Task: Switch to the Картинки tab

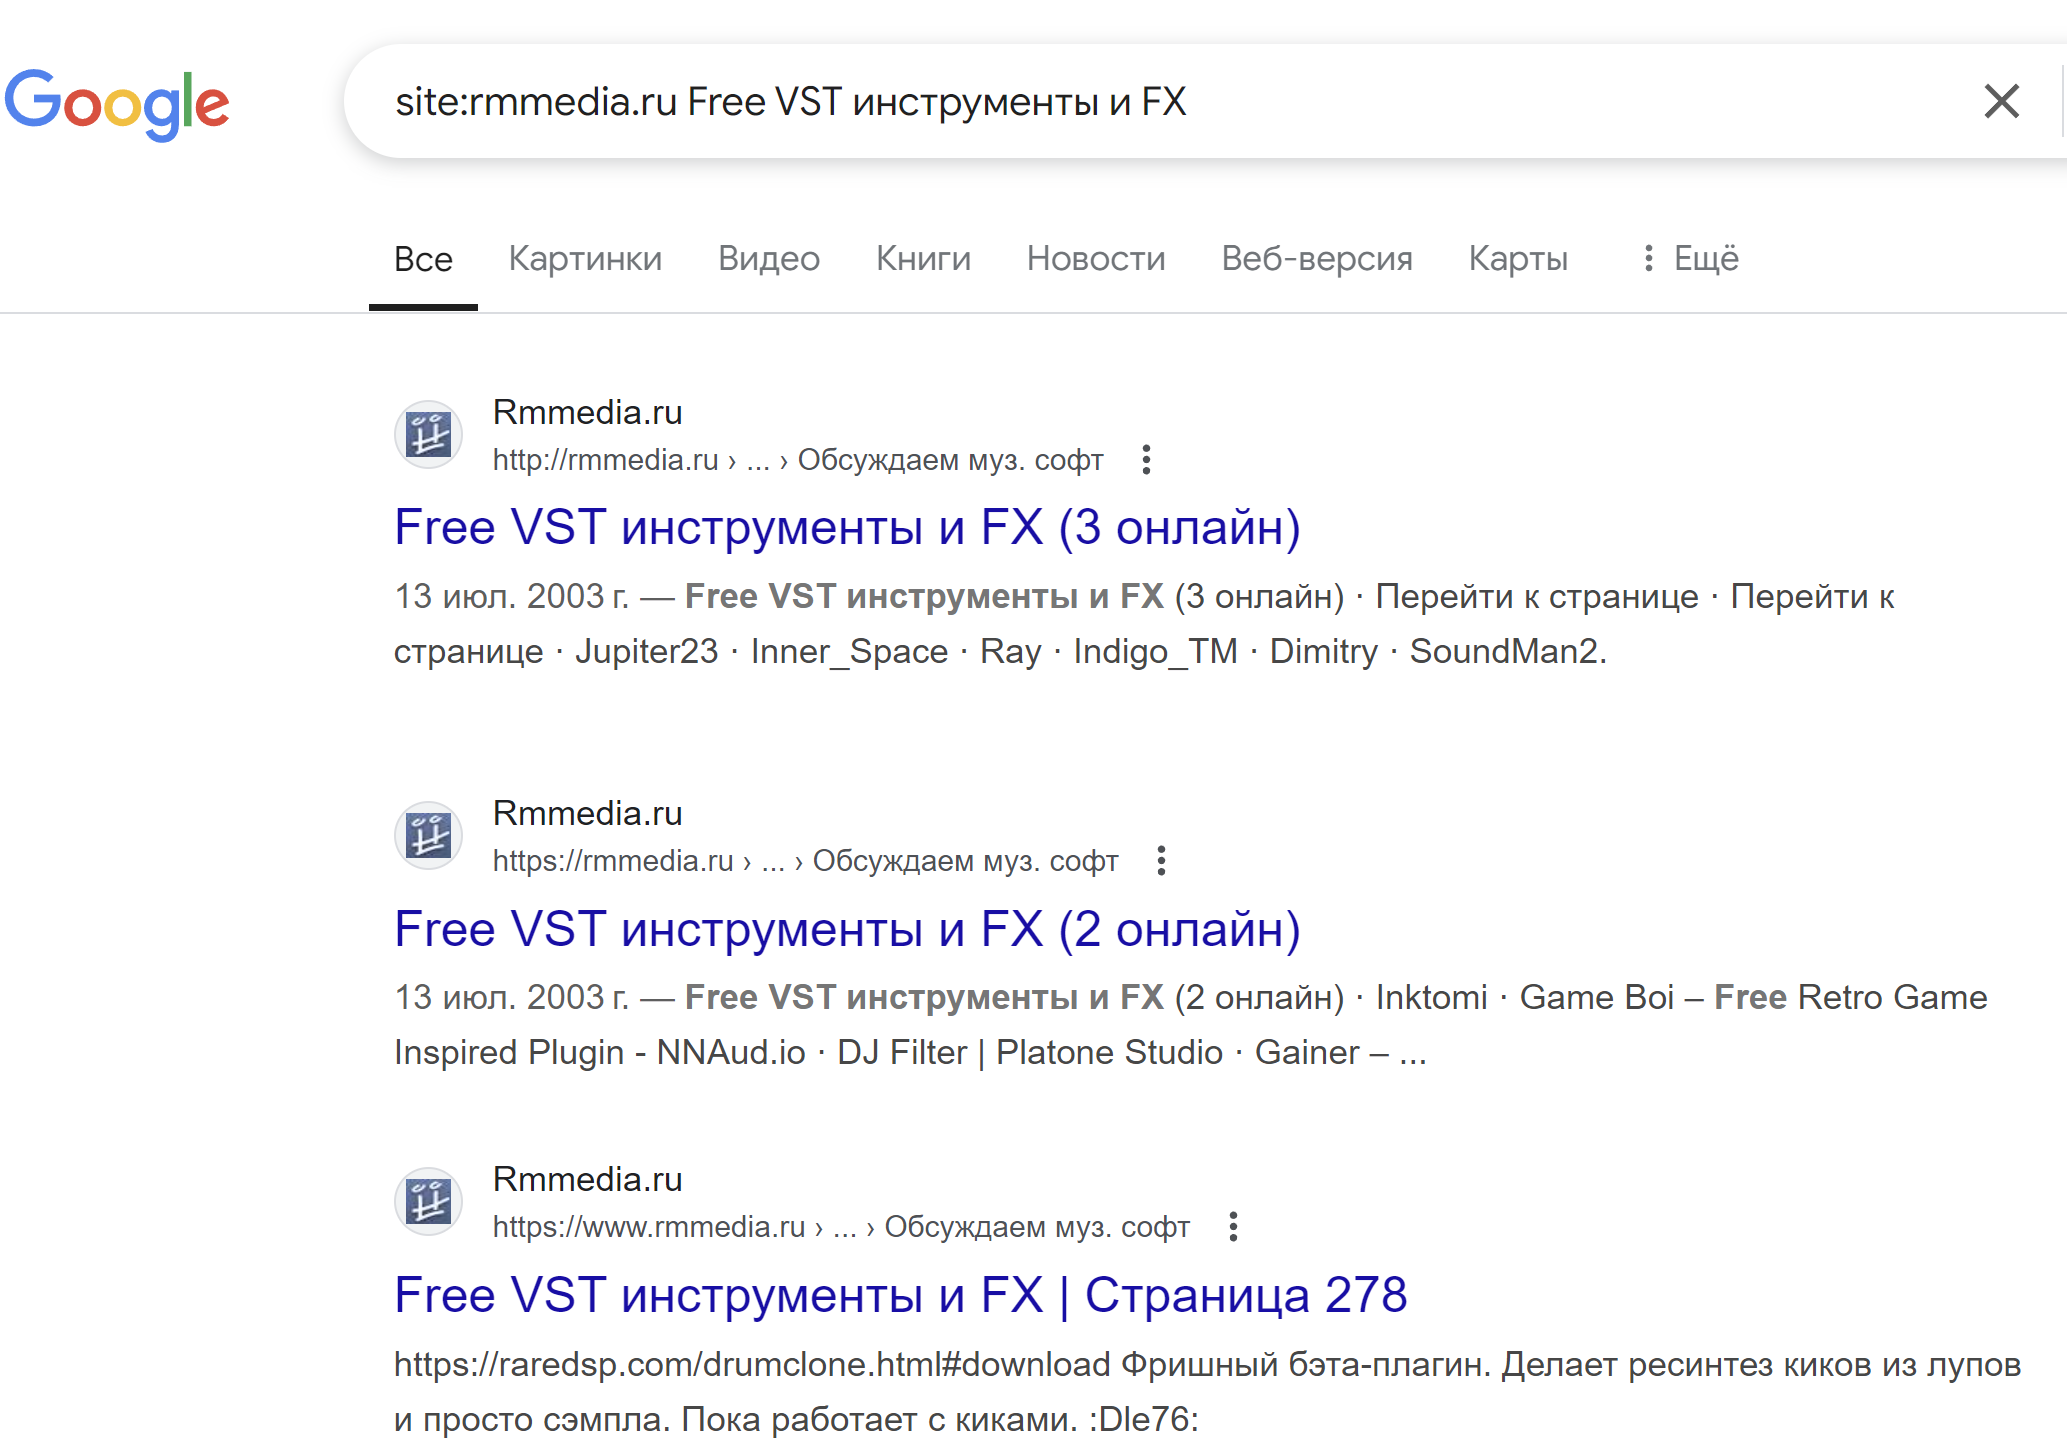Action: click(x=585, y=259)
